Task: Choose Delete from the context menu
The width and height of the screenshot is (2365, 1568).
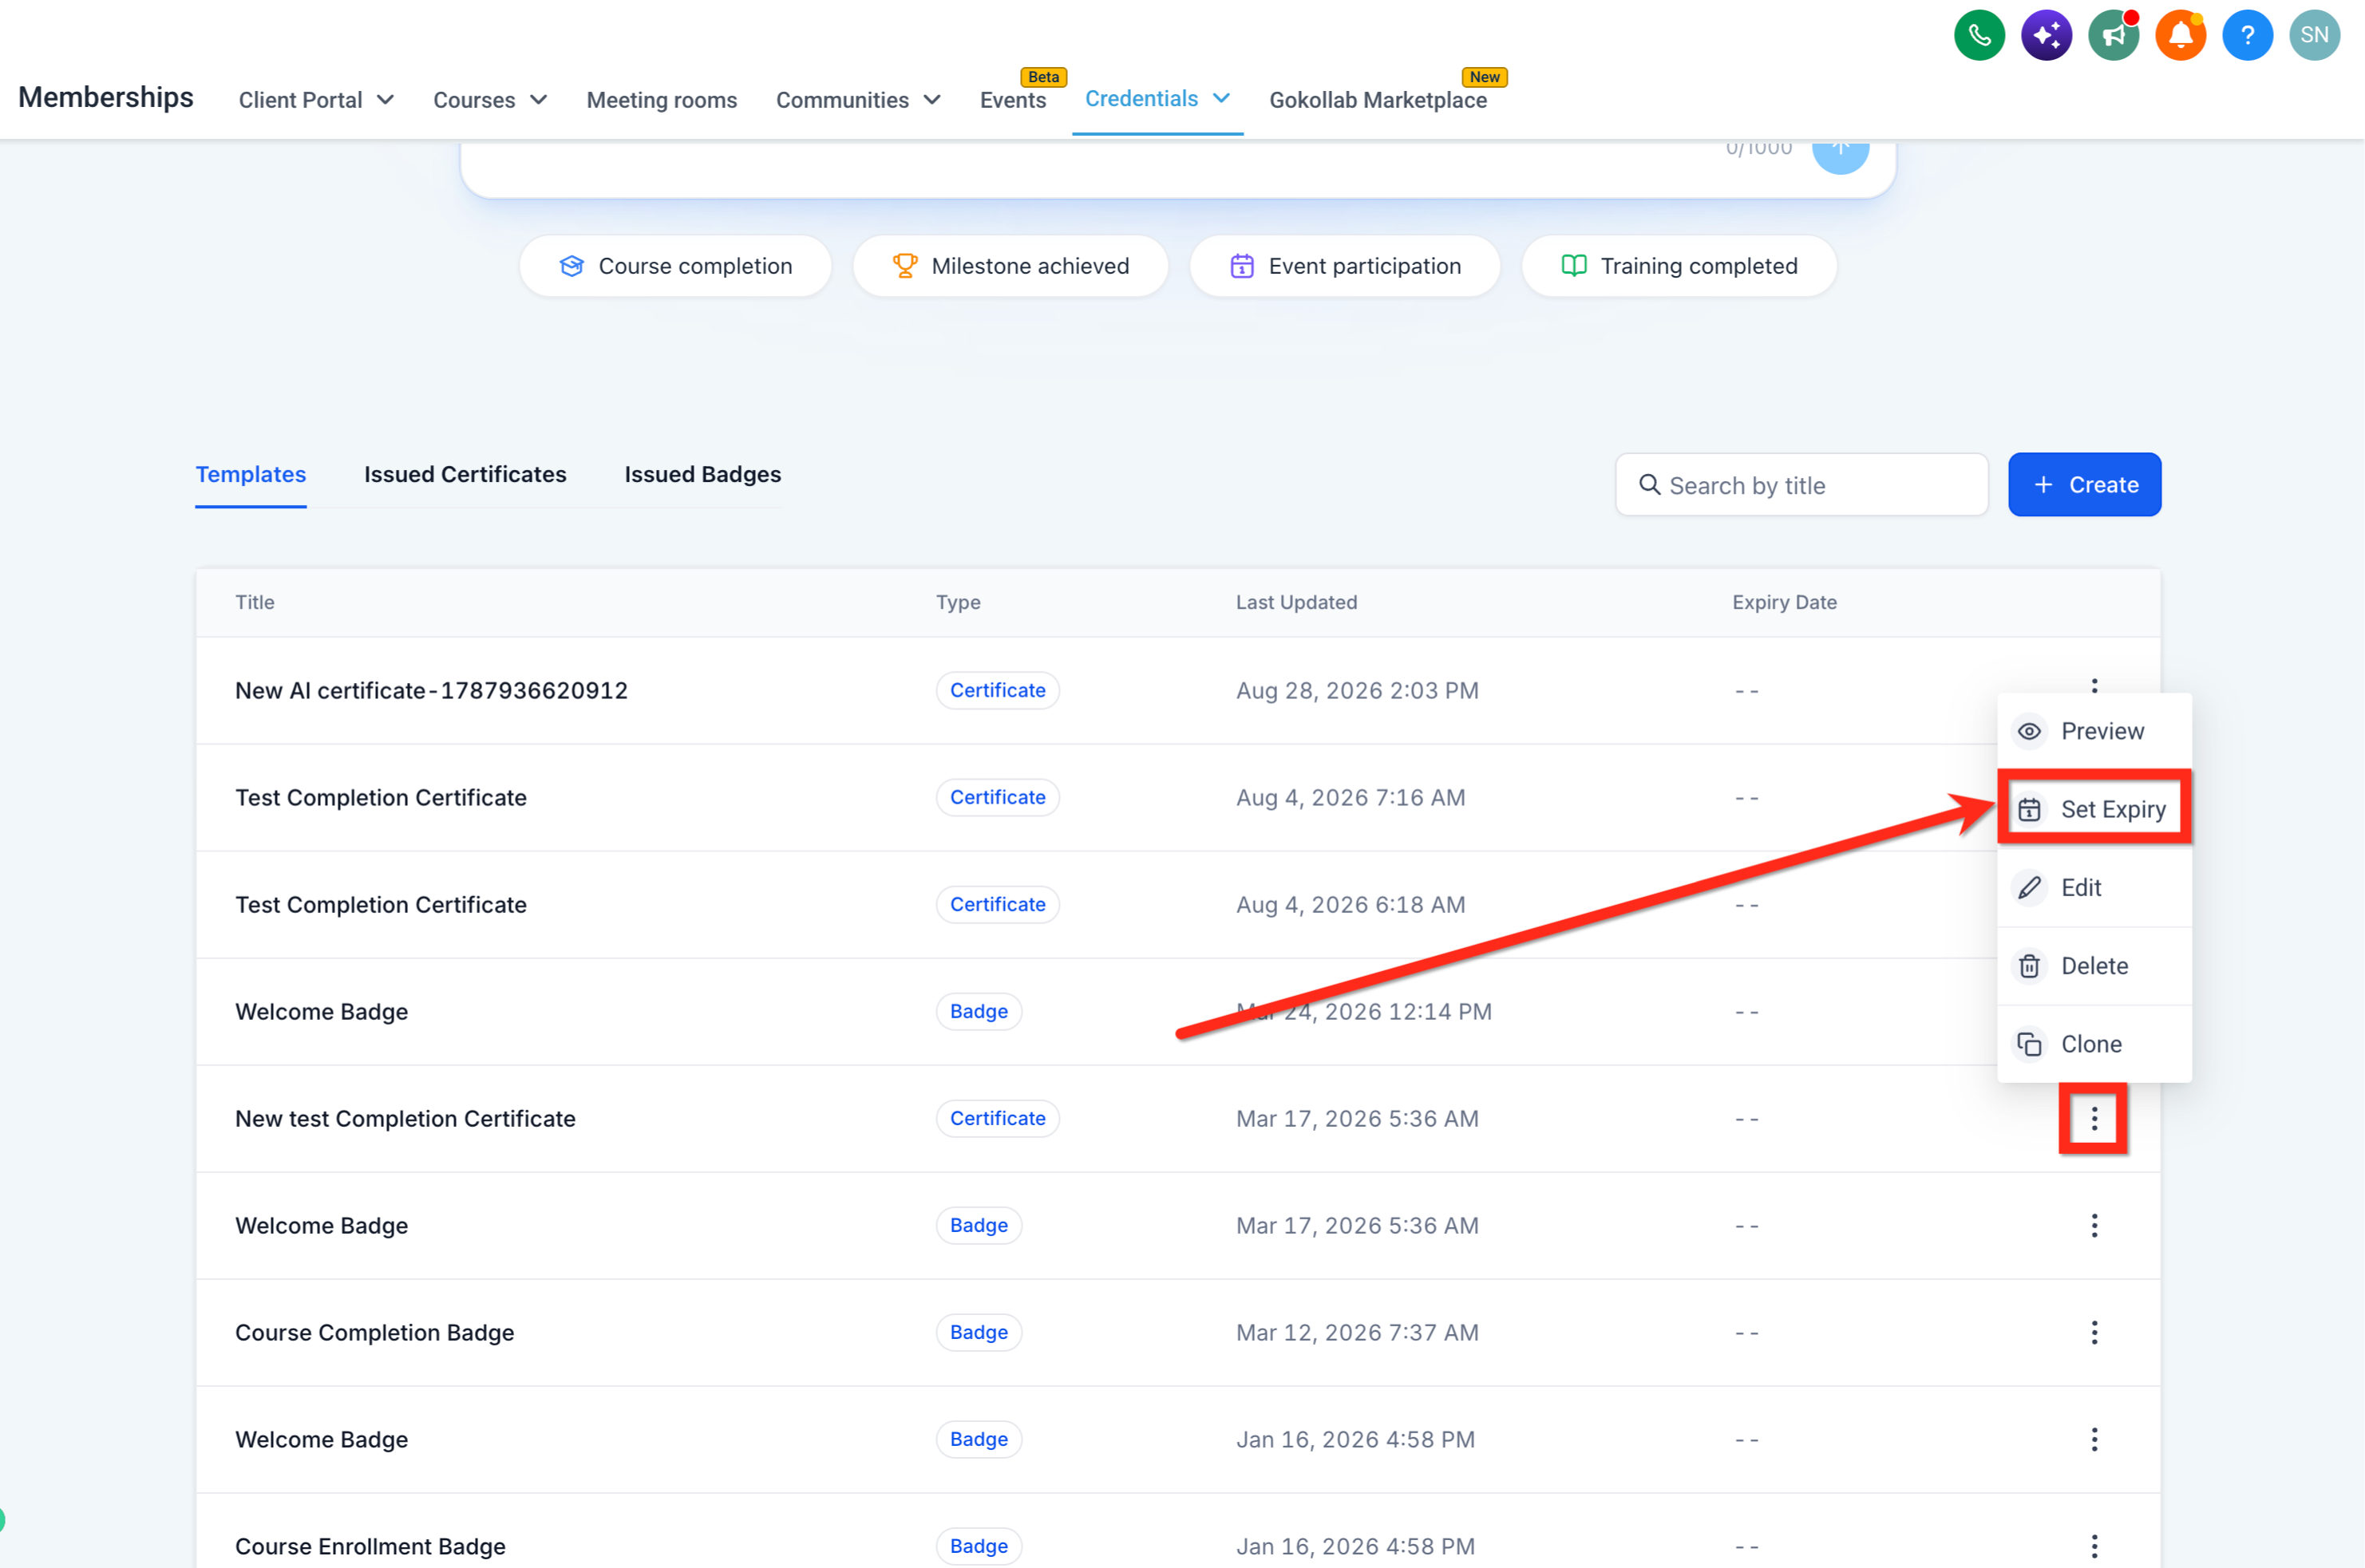Action: (x=2094, y=967)
